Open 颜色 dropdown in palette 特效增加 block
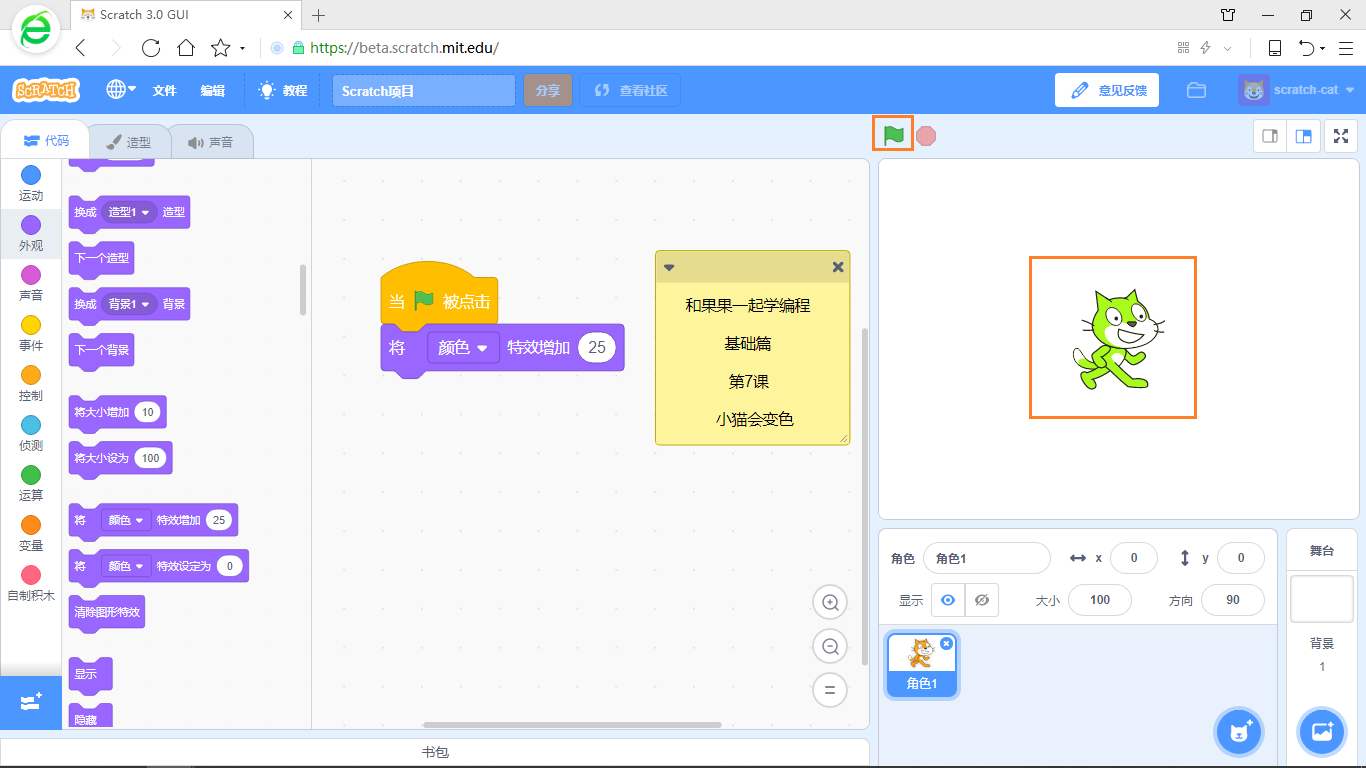 pos(126,520)
